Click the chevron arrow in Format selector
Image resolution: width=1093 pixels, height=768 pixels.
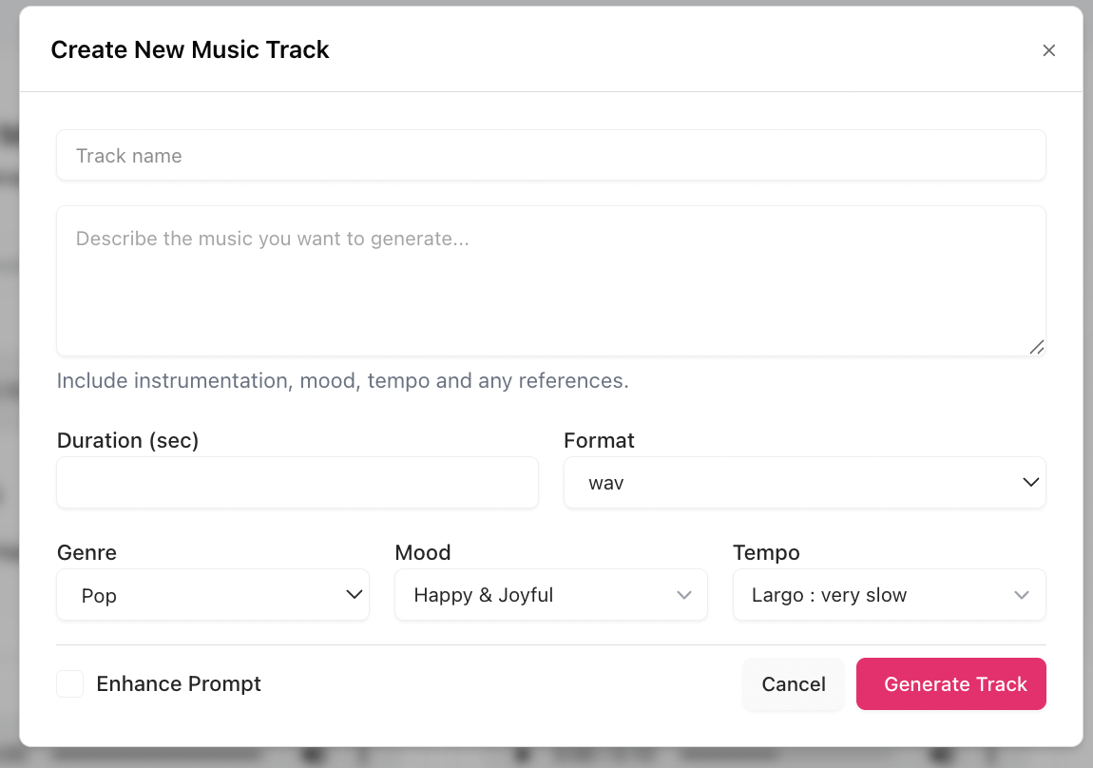[1030, 483]
